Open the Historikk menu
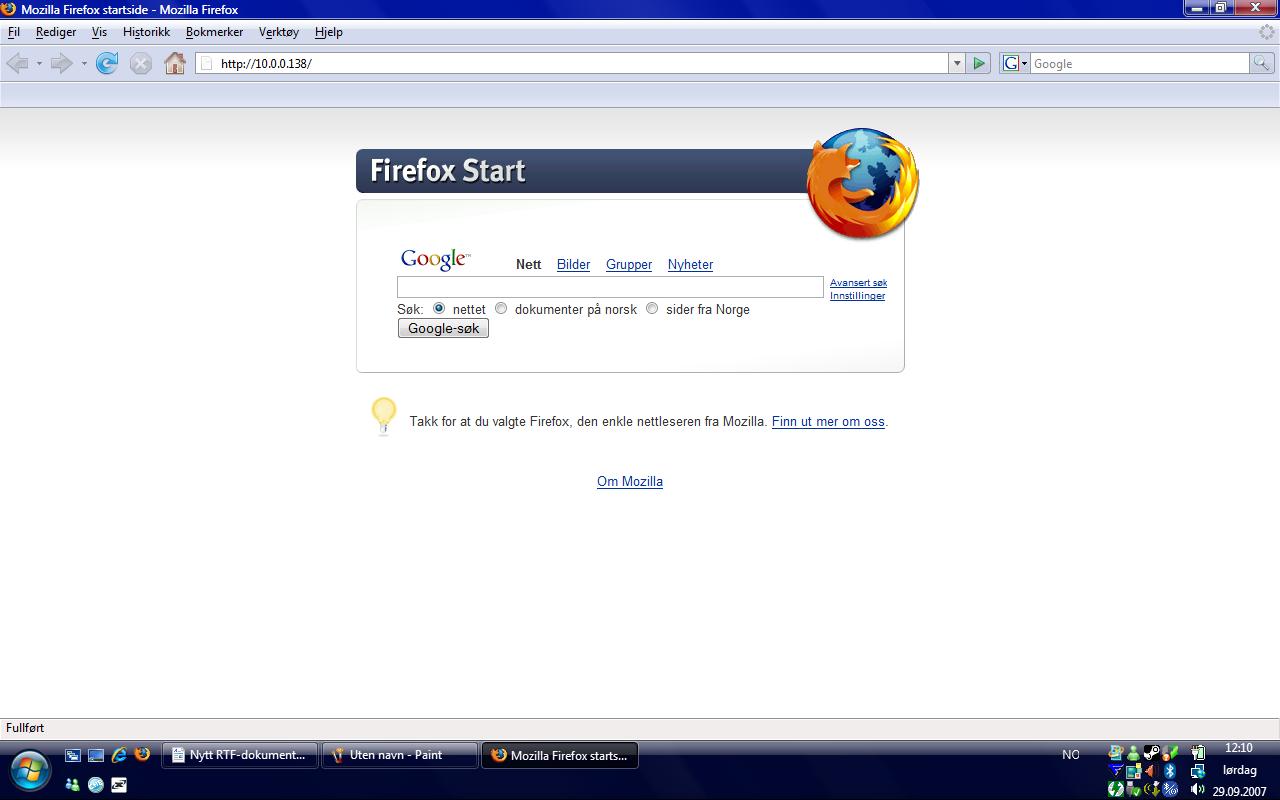The height and width of the screenshot is (800, 1280). point(146,32)
